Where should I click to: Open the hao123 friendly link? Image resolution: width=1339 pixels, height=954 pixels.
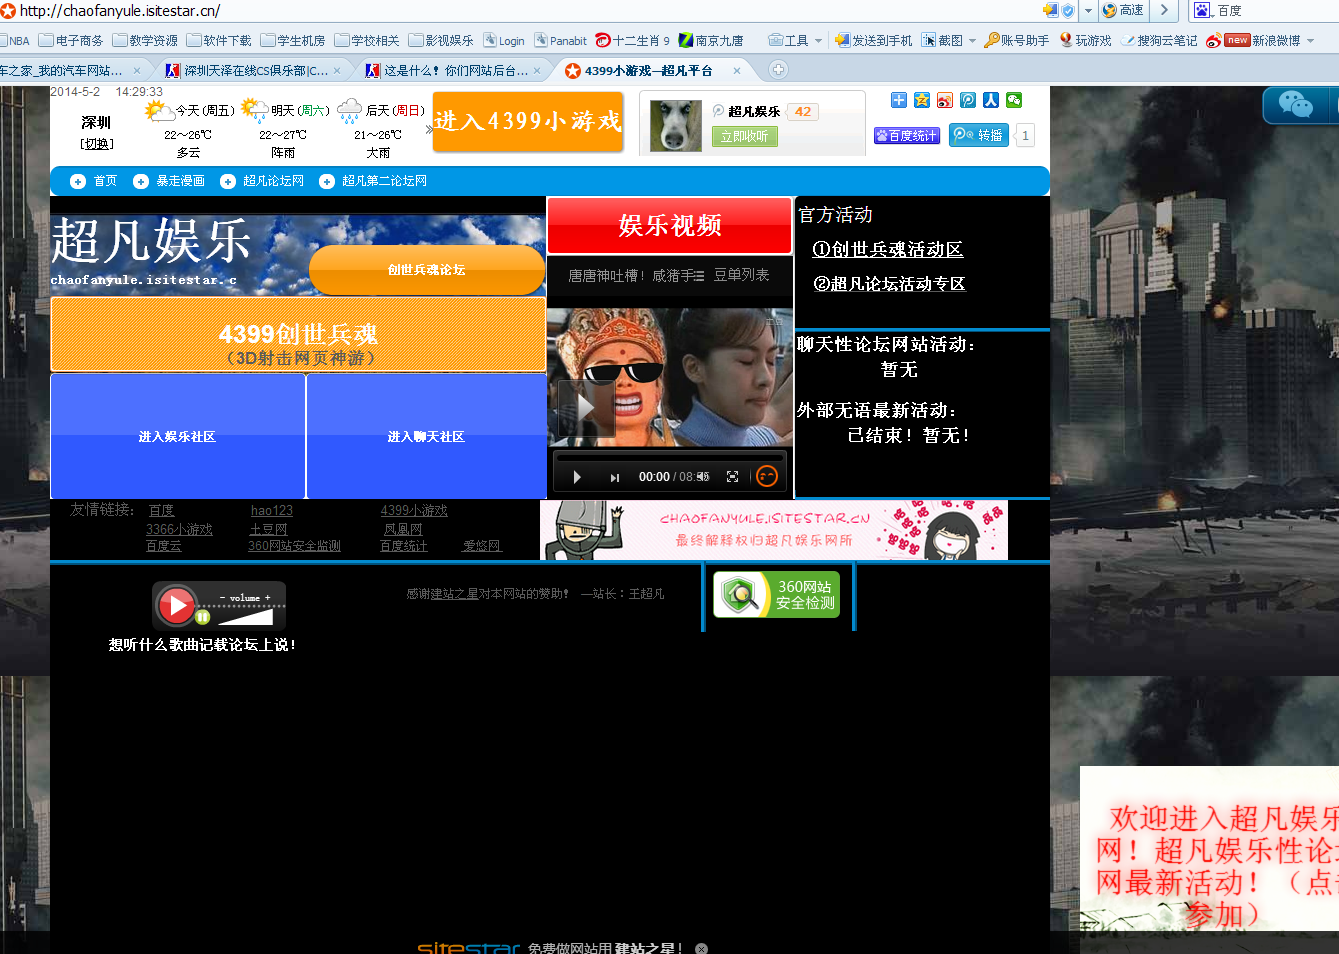[x=271, y=510]
